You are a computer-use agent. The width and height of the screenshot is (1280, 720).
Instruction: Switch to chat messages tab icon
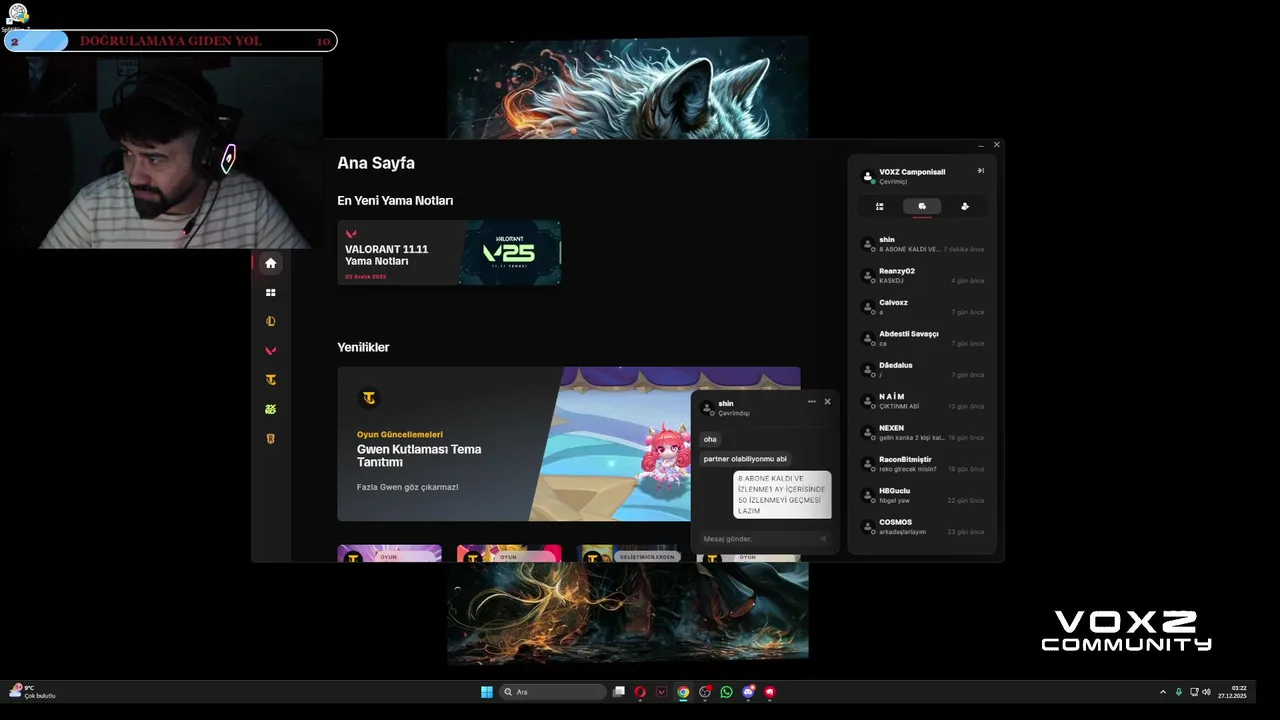point(922,206)
